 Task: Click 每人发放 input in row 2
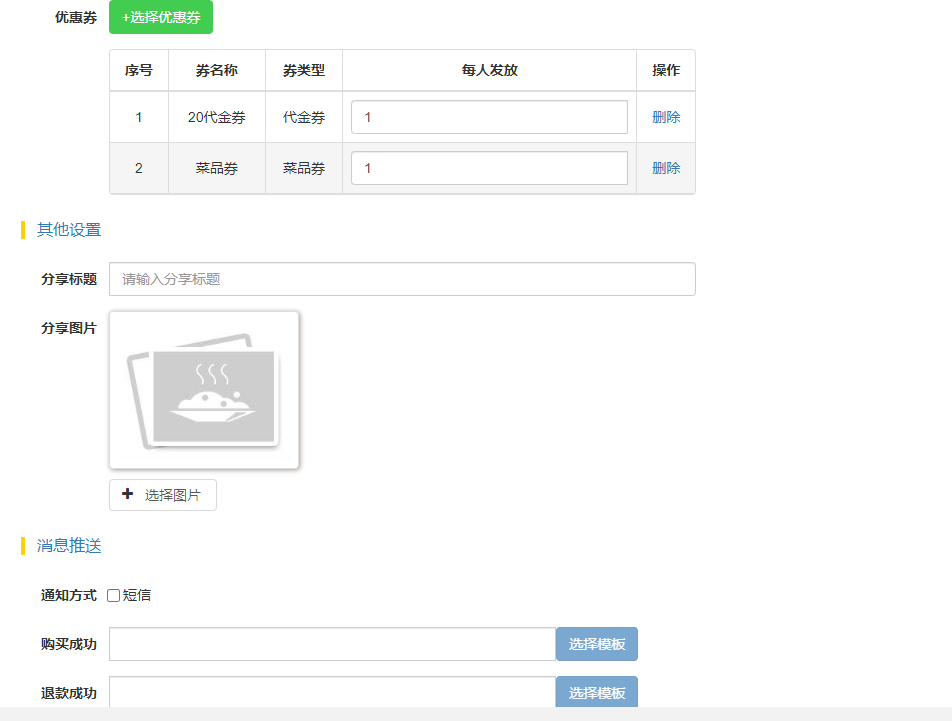[489, 168]
